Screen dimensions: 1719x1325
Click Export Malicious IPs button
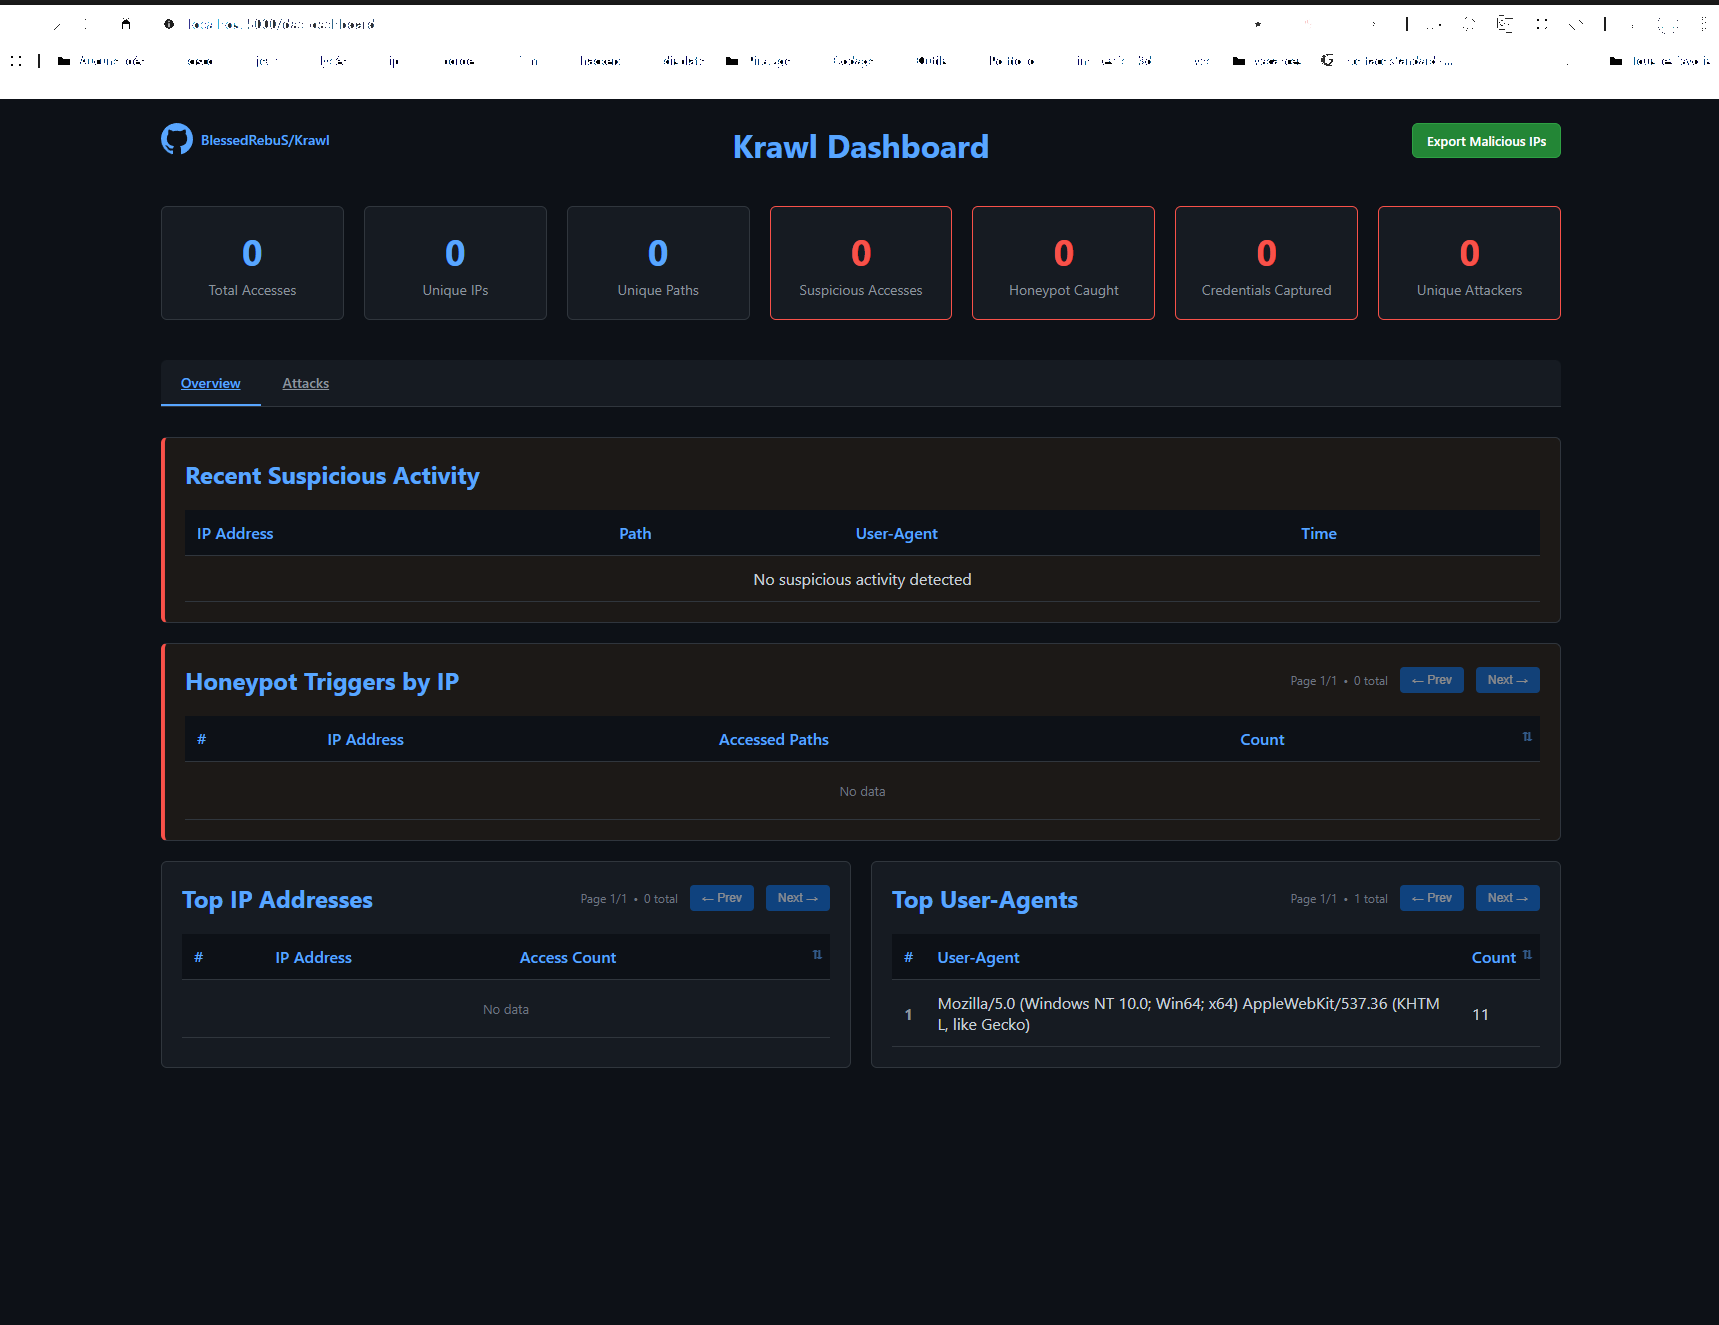(1485, 141)
